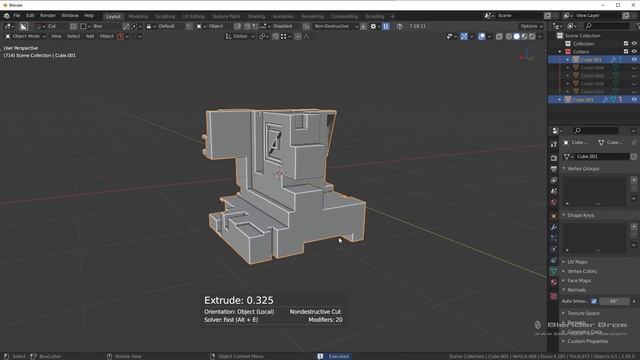Open the Render properties tab icon
Viewport: 640px width, 360px height.
tap(553, 158)
